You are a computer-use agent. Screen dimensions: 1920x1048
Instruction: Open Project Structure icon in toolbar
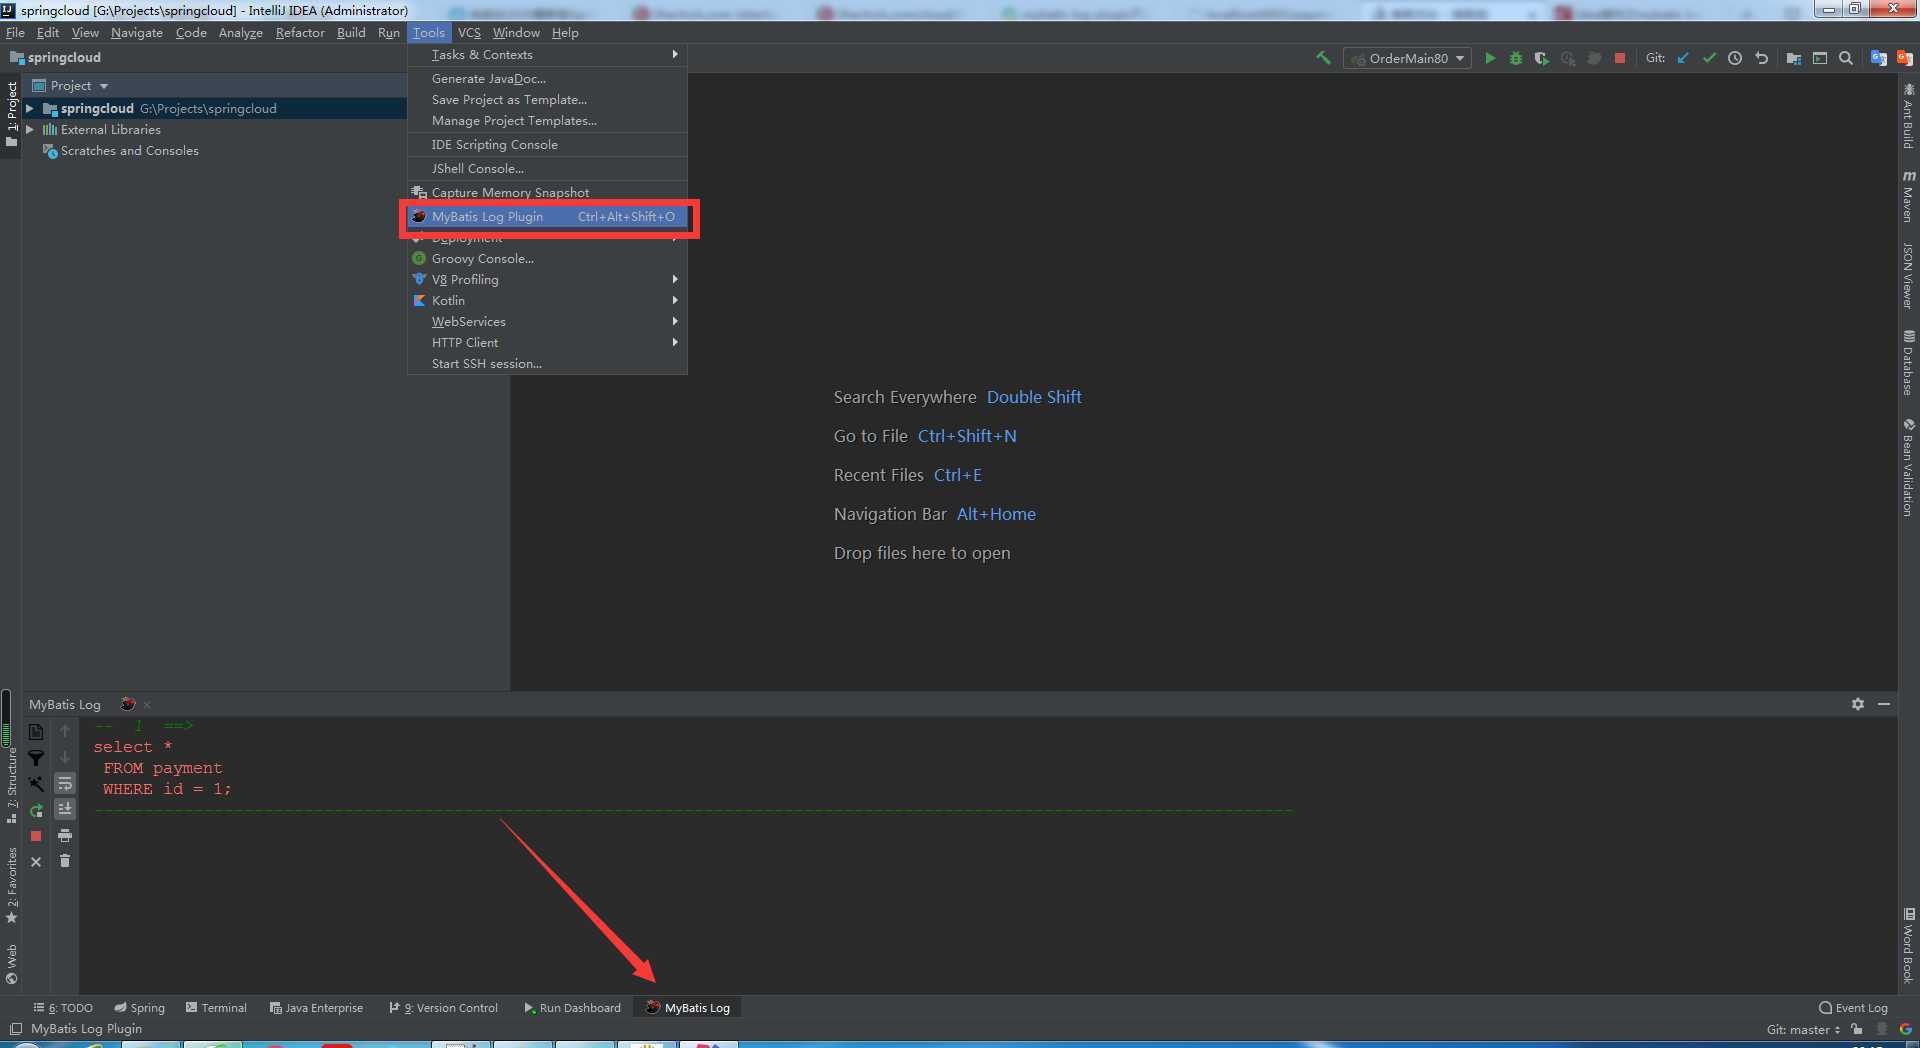[1794, 58]
